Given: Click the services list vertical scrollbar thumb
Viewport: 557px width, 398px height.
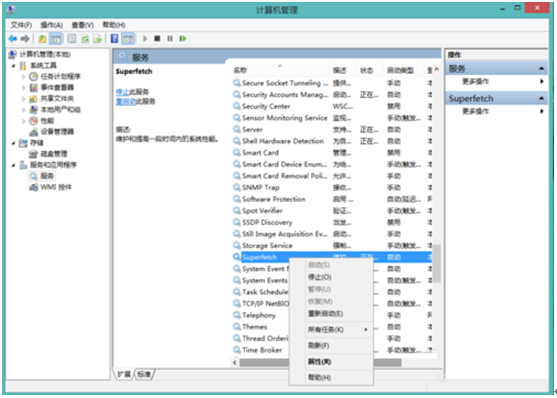Looking at the screenshot, I should point(437,263).
